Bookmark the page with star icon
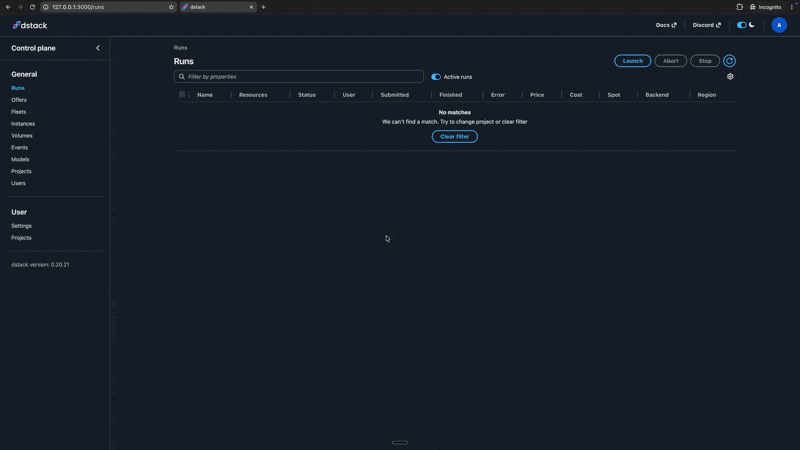The width and height of the screenshot is (800, 450). tap(171, 7)
